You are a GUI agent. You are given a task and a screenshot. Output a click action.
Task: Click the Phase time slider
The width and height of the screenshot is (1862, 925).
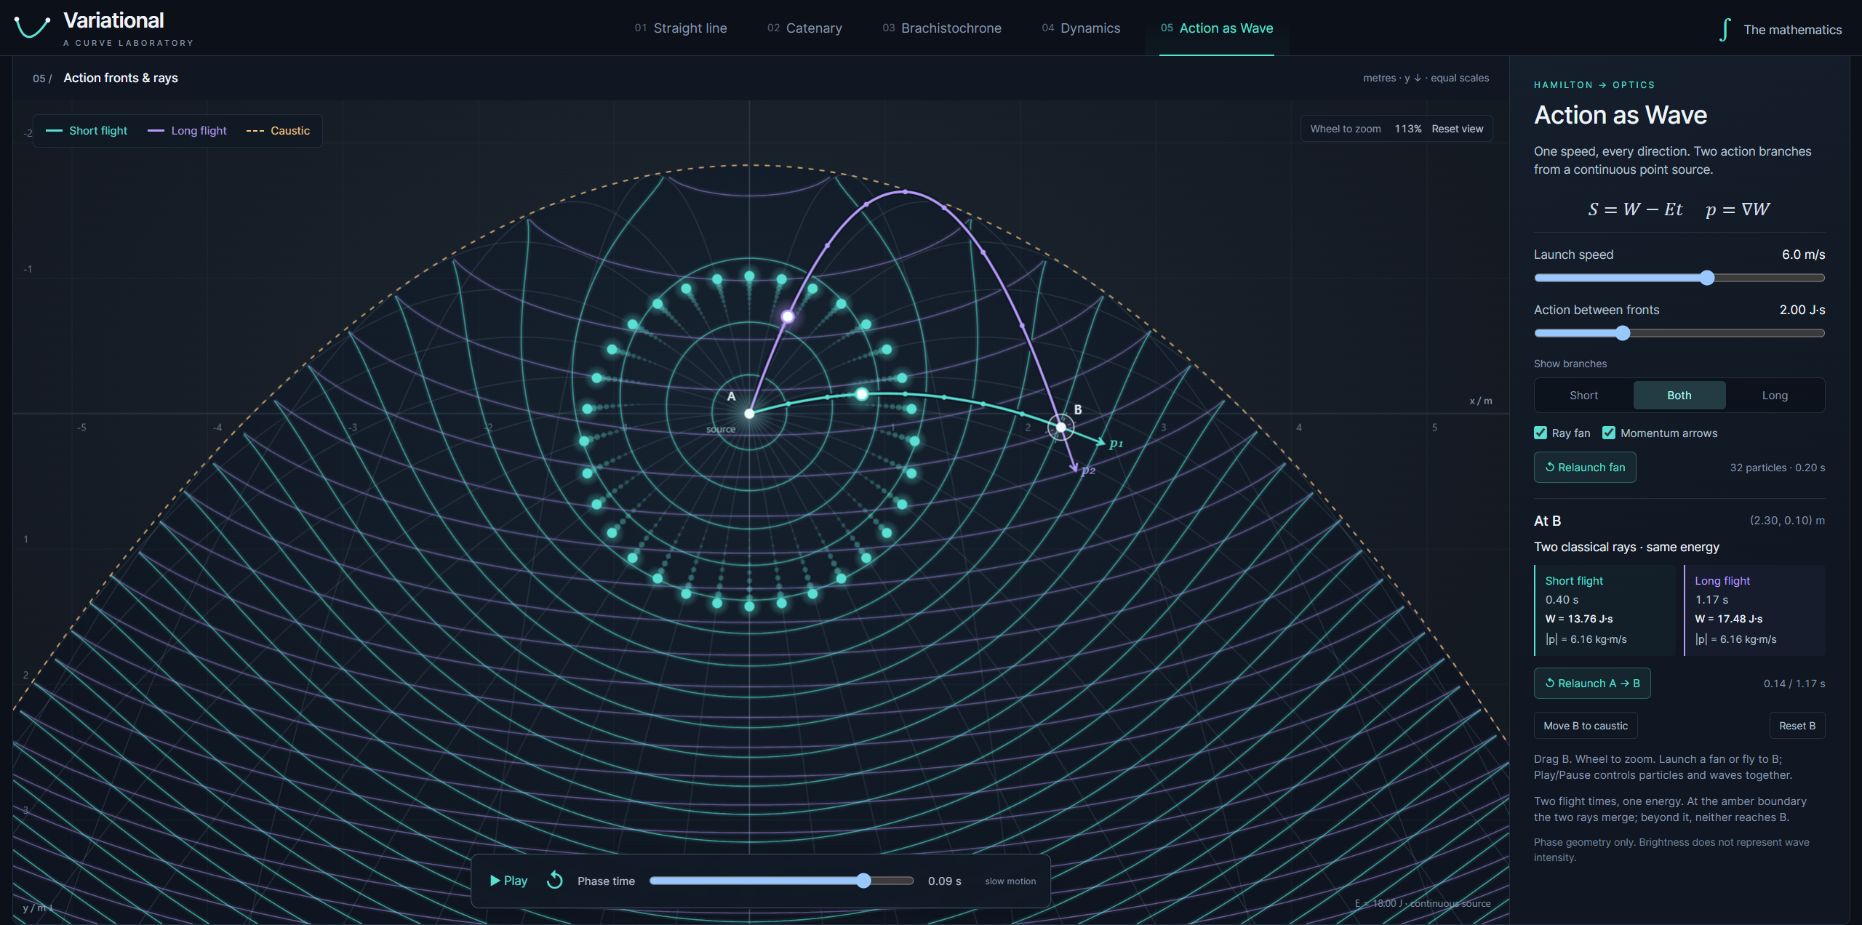(x=781, y=881)
